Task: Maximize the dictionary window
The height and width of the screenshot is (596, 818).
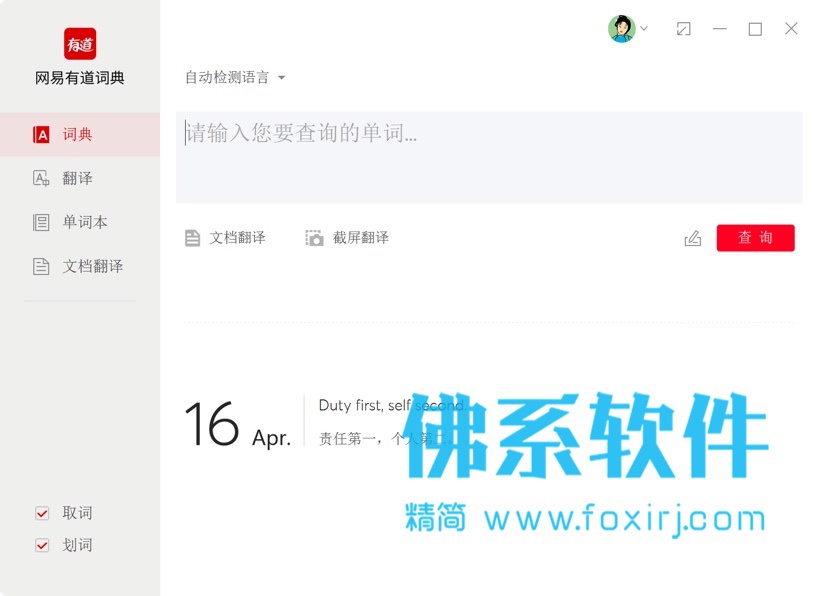Action: [755, 29]
